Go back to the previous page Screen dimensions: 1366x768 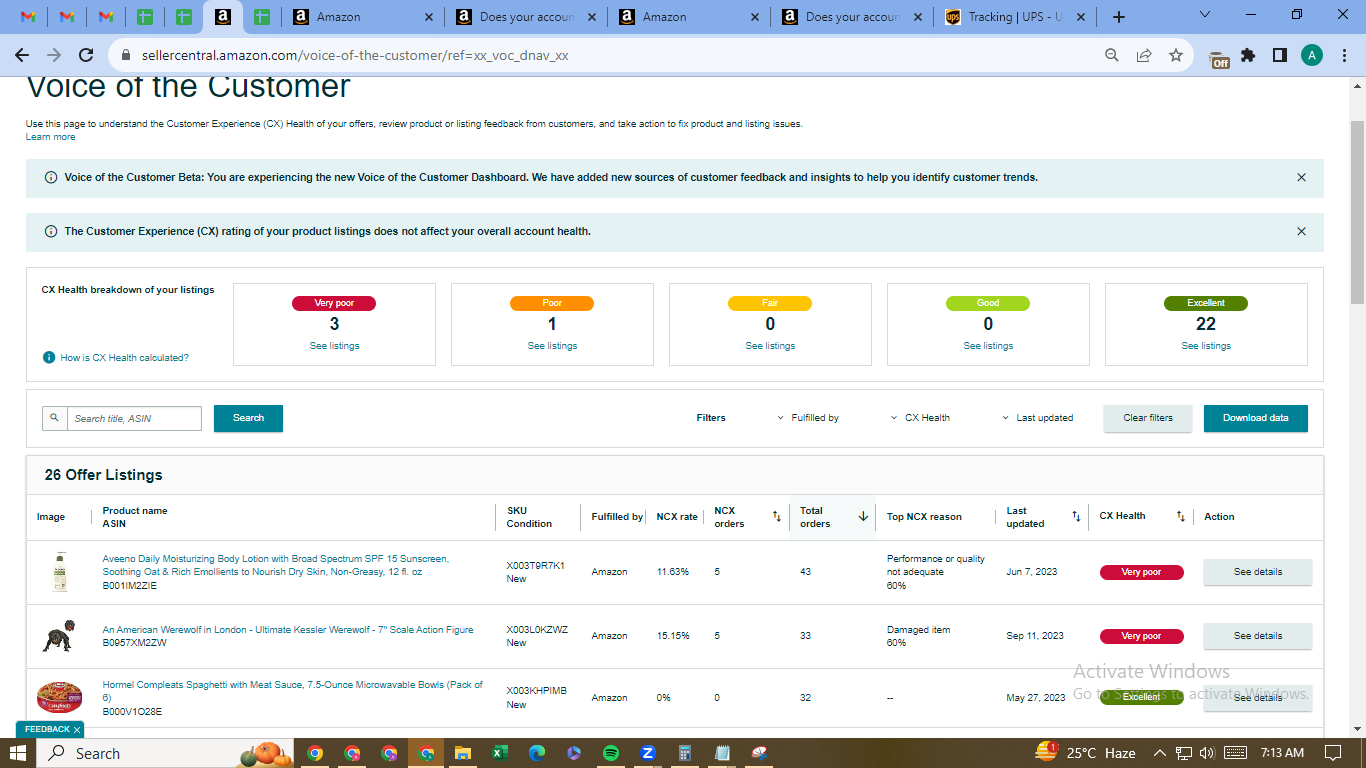tap(22, 55)
